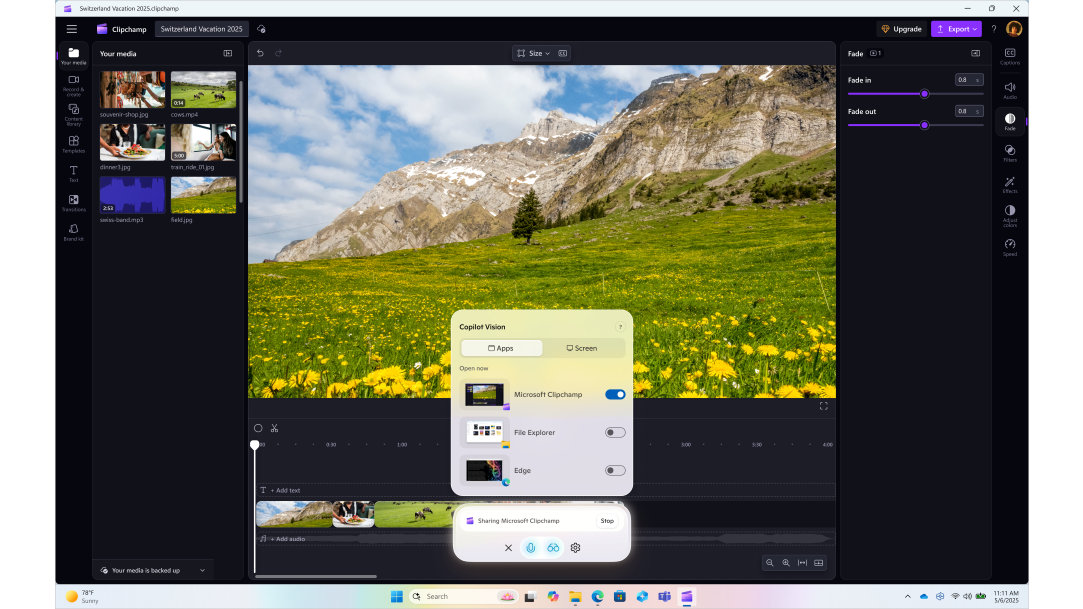Image resolution: width=1083 pixels, height=609 pixels.
Task: Enable sharing for File Explorer
Action: (x=615, y=432)
